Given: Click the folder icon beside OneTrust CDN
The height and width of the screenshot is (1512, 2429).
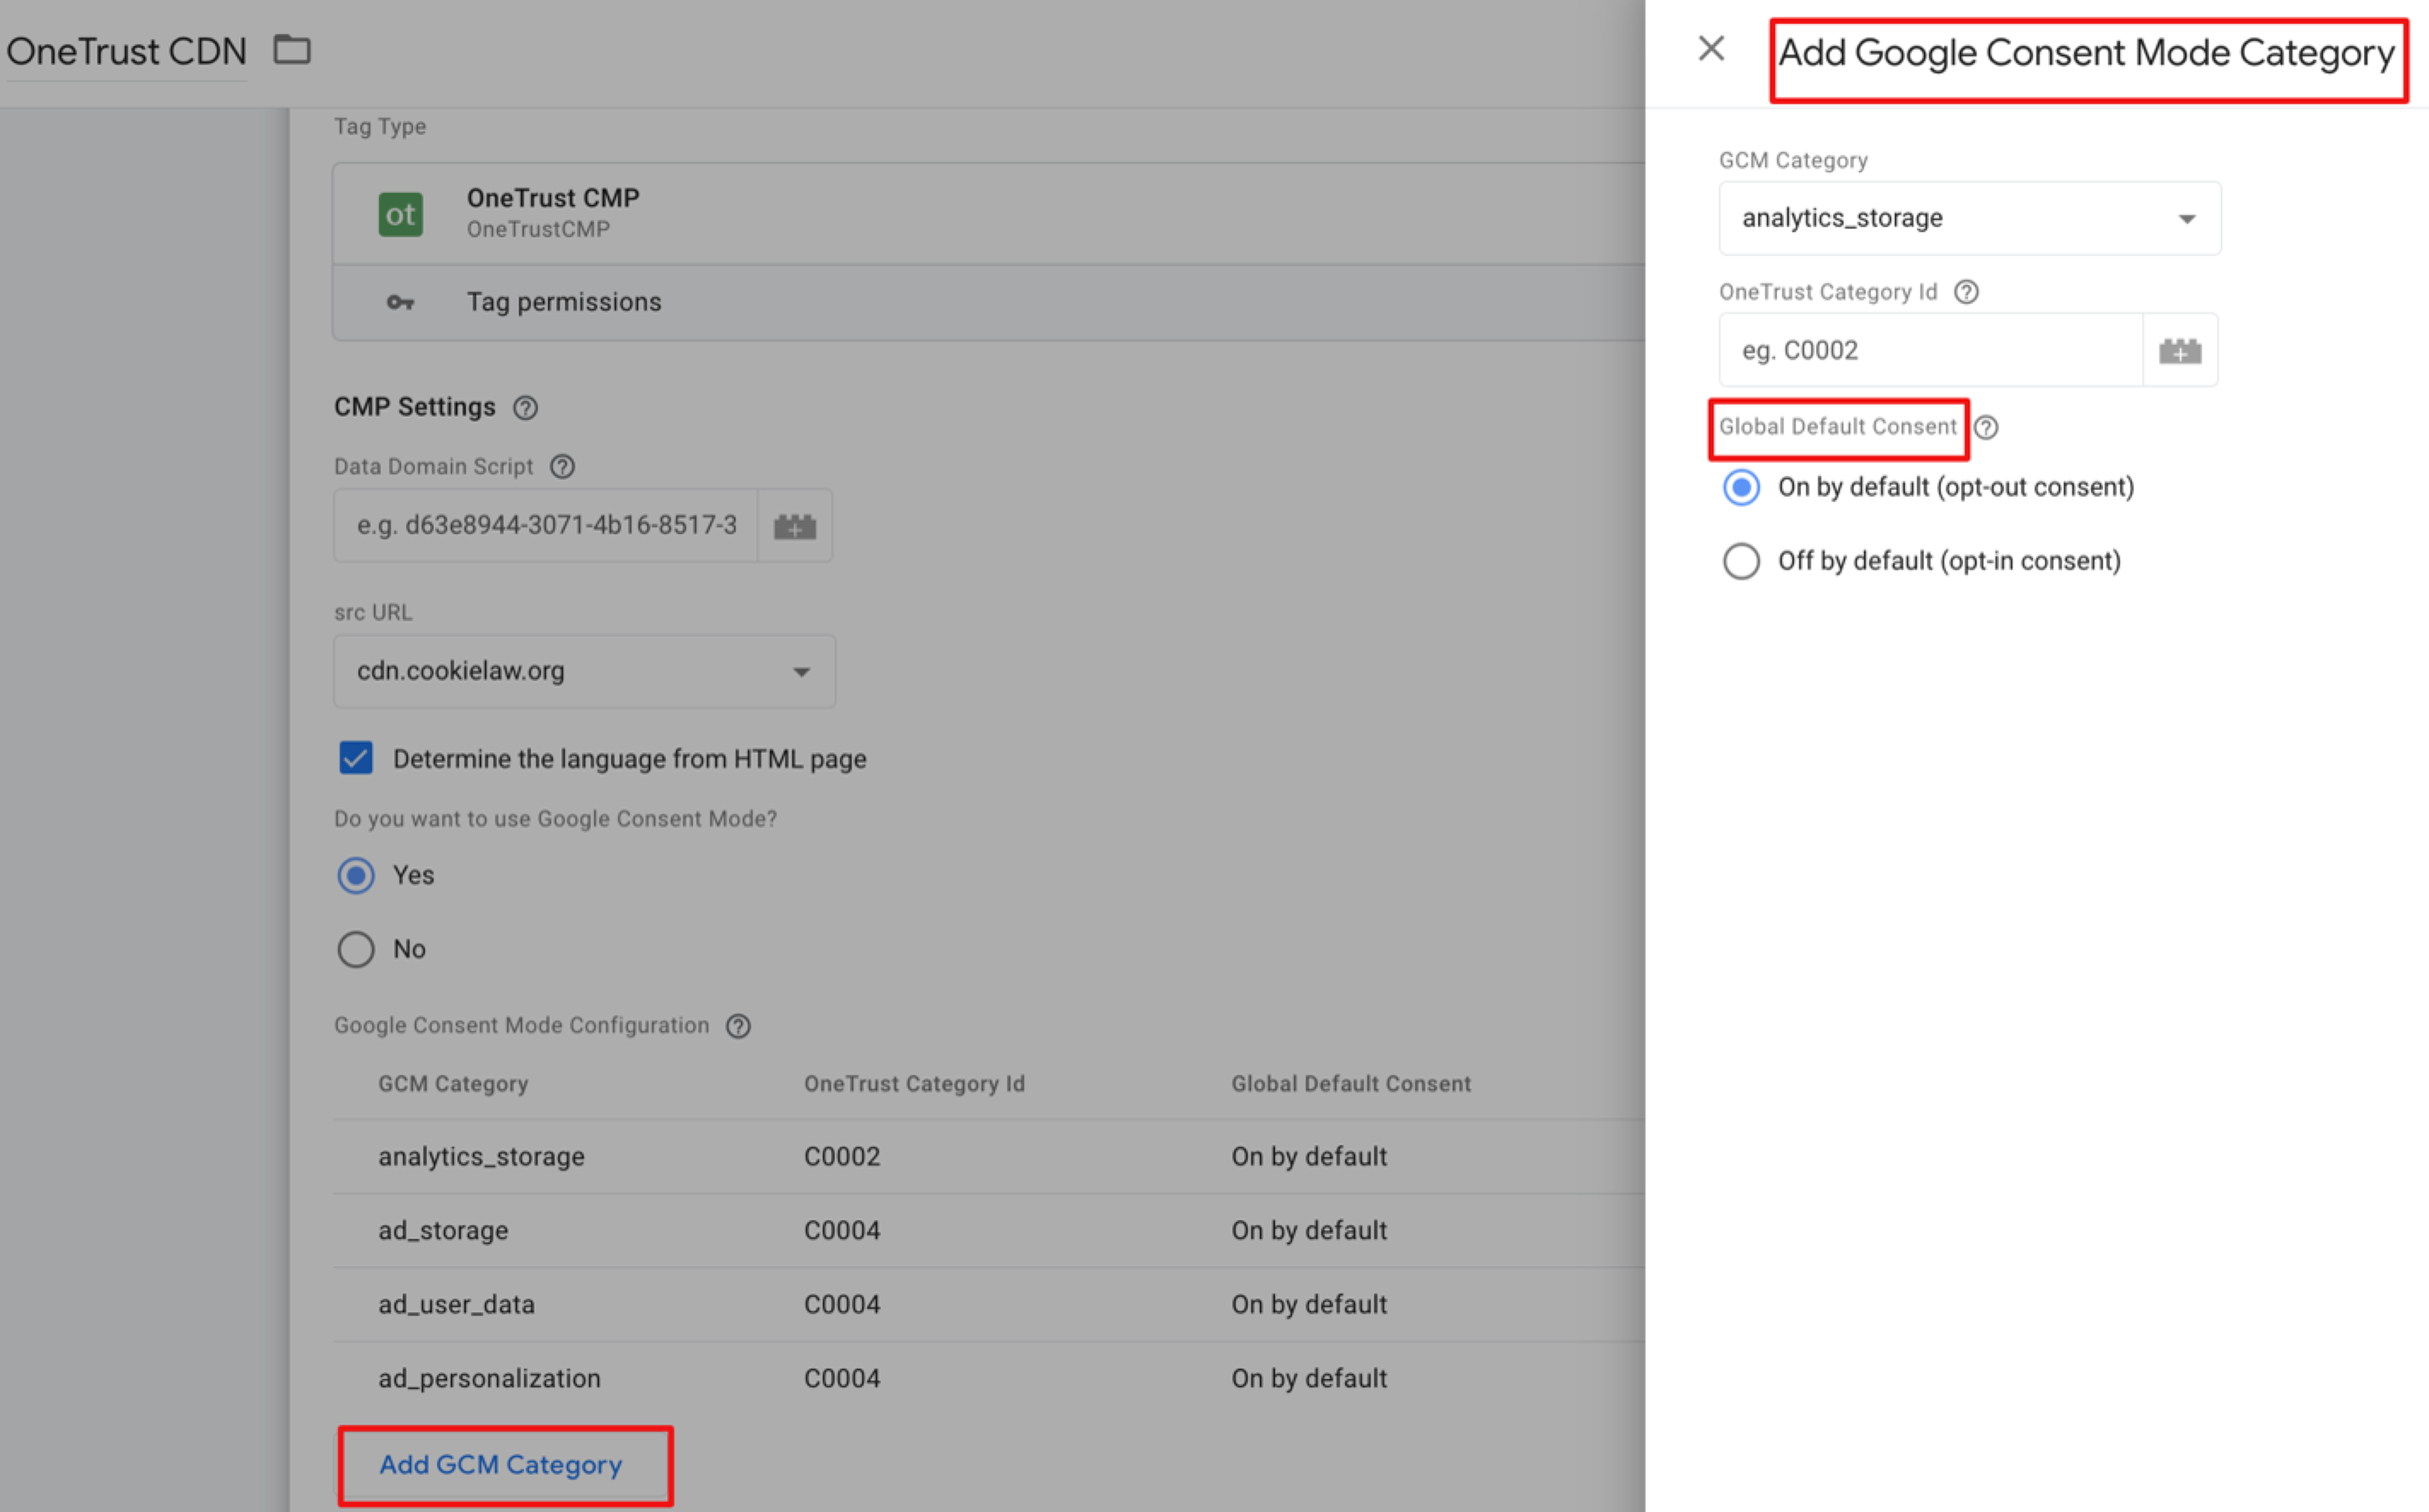Looking at the screenshot, I should pyautogui.click(x=292, y=49).
